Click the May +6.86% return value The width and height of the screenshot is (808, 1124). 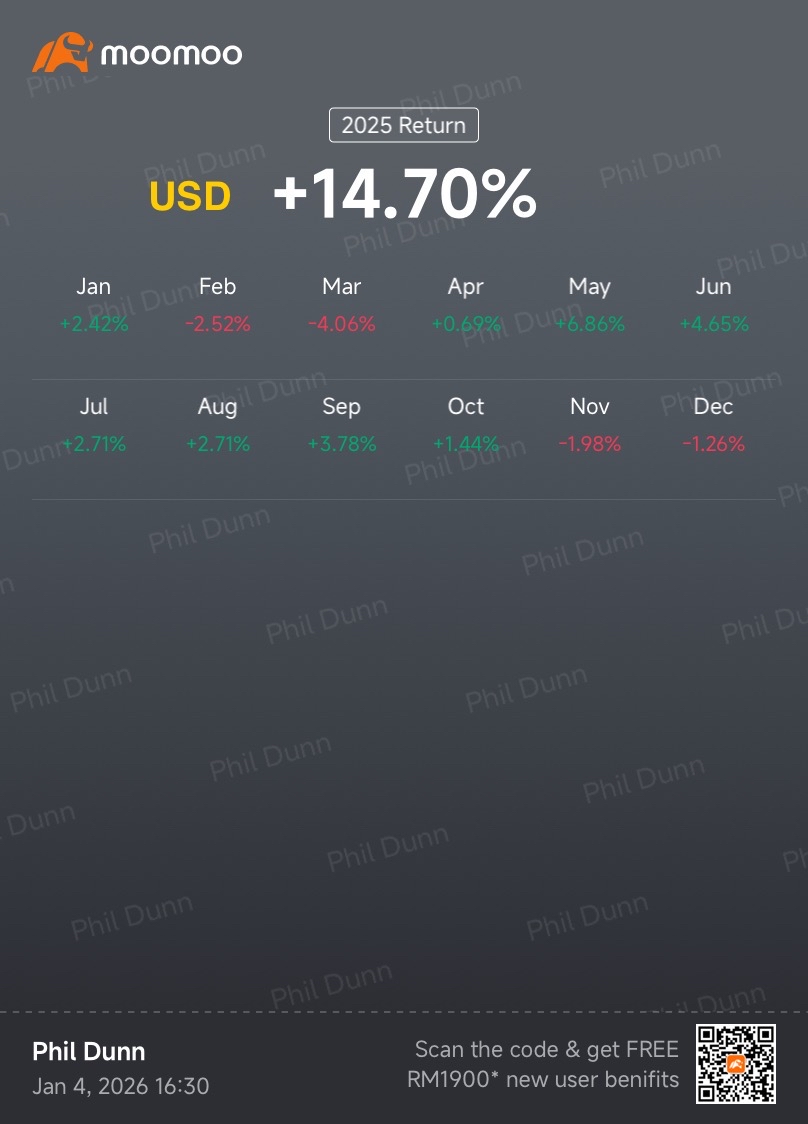(x=590, y=324)
